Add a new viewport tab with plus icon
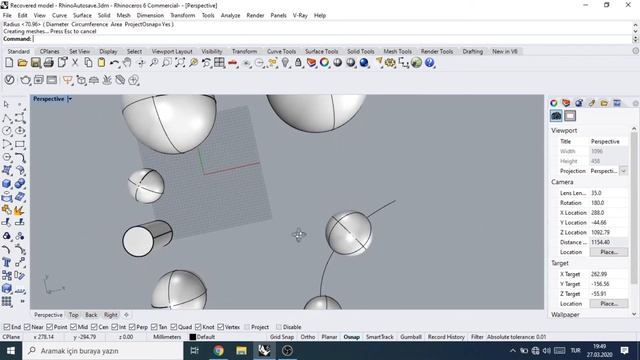640x360 pixels. pyautogui.click(x=127, y=315)
